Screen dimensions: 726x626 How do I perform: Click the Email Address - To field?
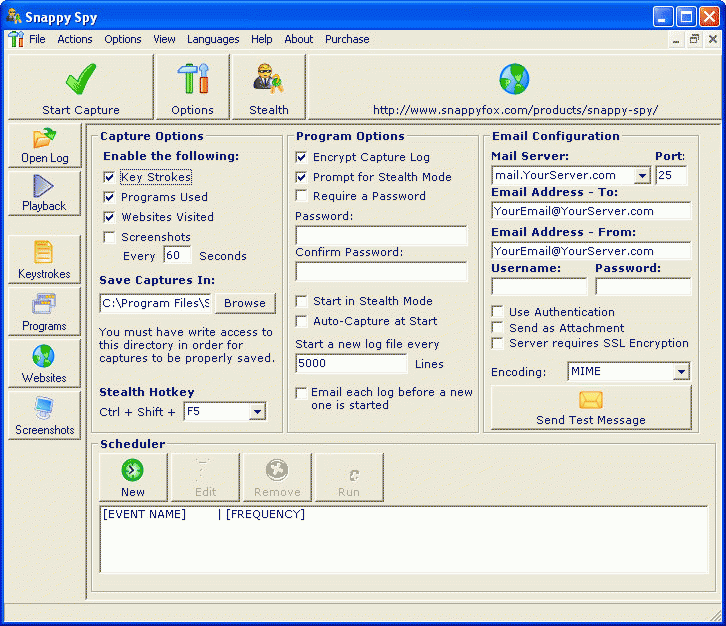click(591, 211)
